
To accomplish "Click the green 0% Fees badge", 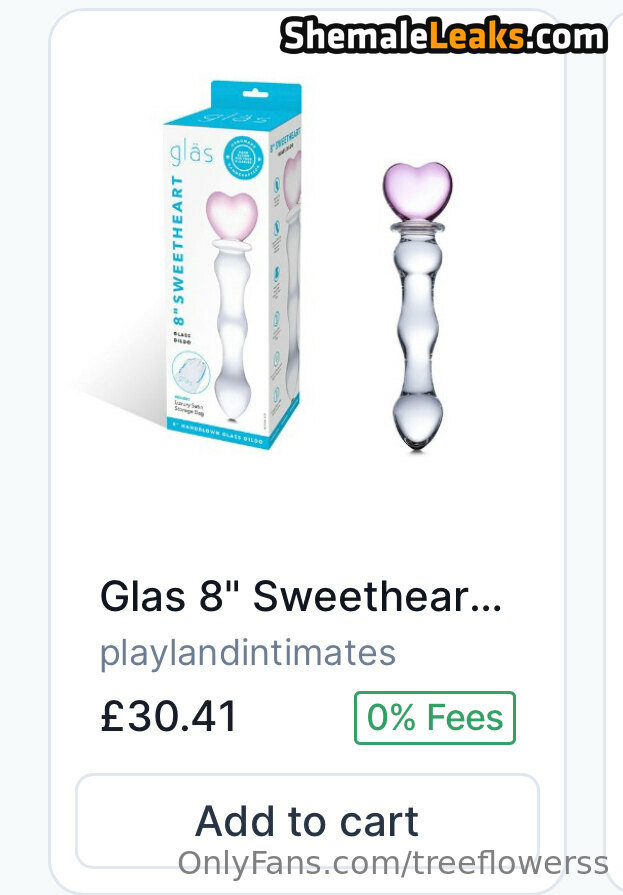I will 435,717.
